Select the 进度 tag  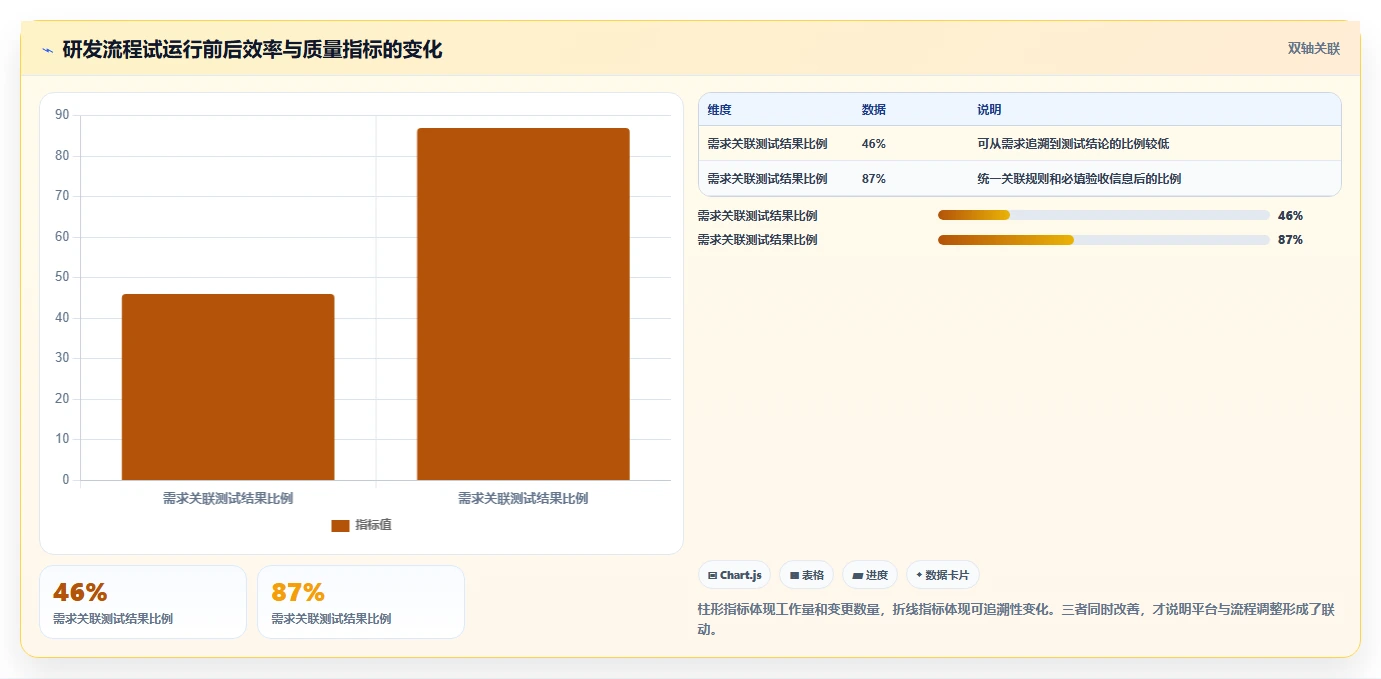(870, 575)
